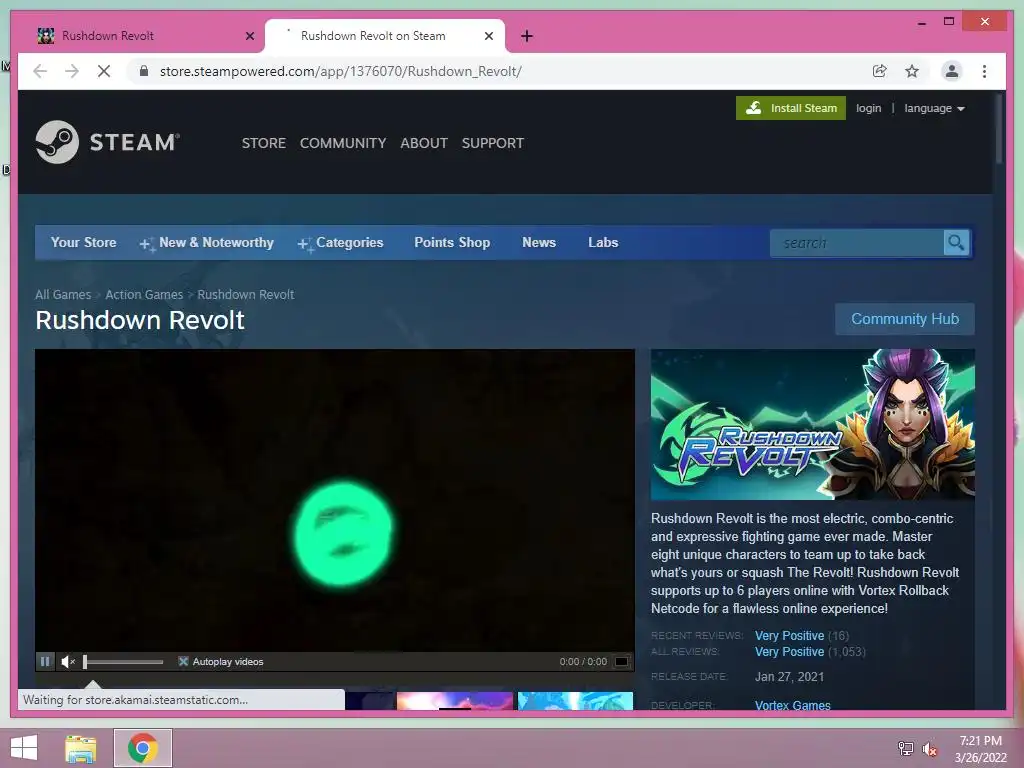The image size is (1024, 768).
Task: Go back to the previous page
Action: (x=40, y=71)
